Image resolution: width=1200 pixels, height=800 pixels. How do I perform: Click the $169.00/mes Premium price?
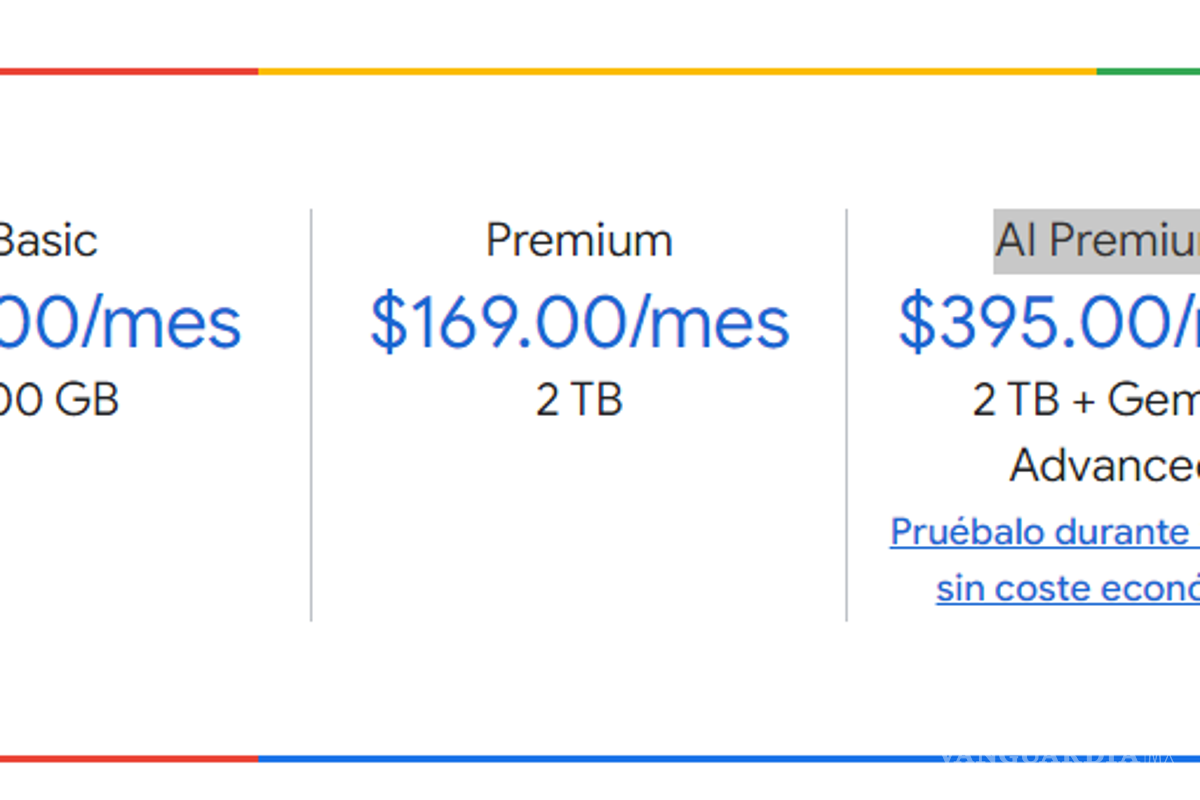pos(579,323)
